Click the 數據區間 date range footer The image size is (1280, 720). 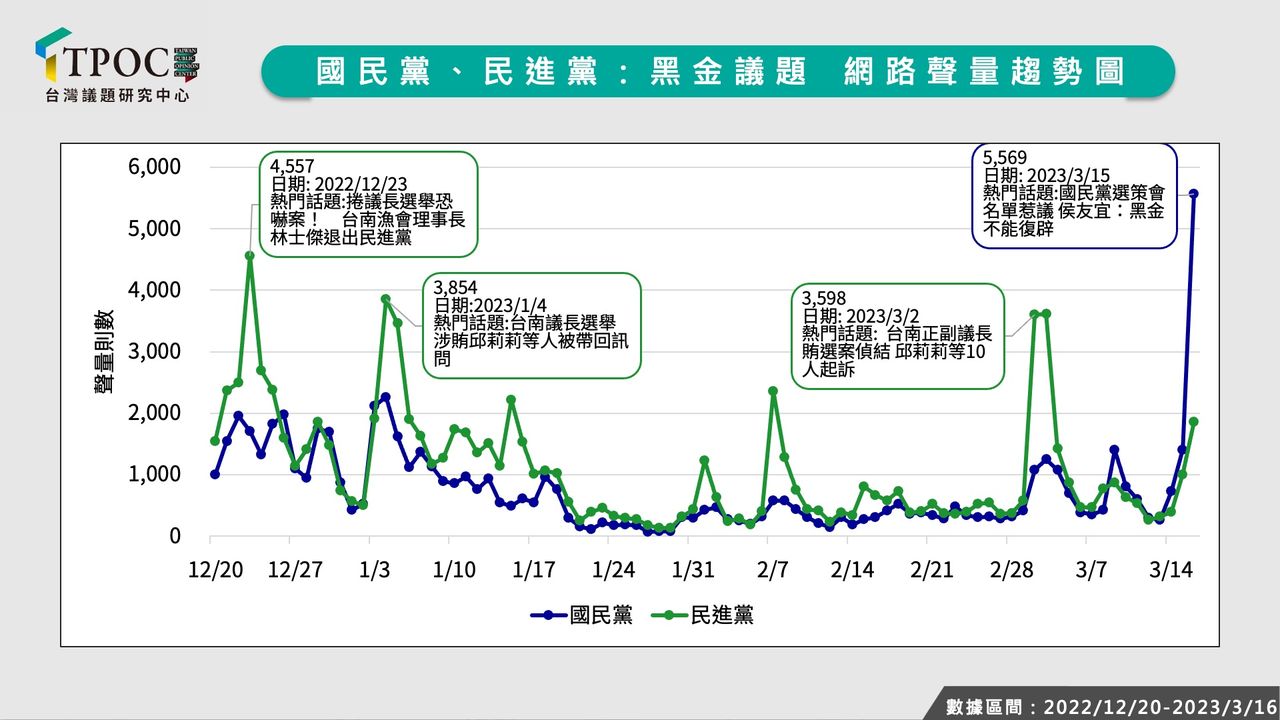pyautogui.click(x=1106, y=706)
